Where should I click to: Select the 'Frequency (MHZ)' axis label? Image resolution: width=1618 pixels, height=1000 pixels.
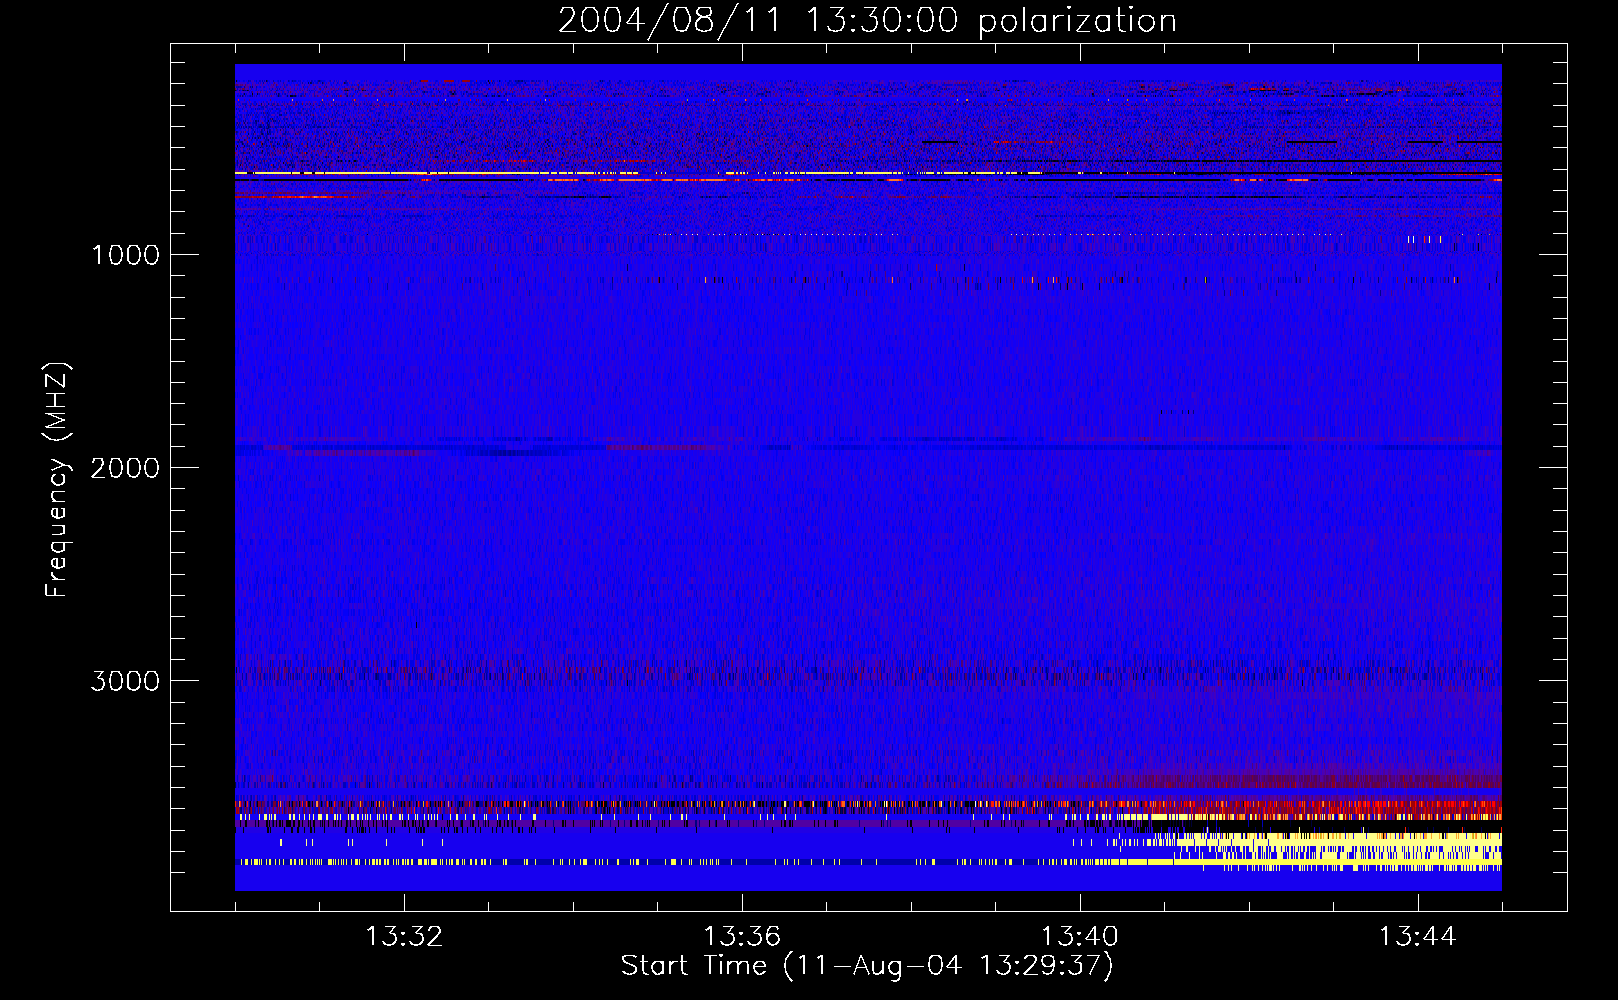tap(57, 480)
